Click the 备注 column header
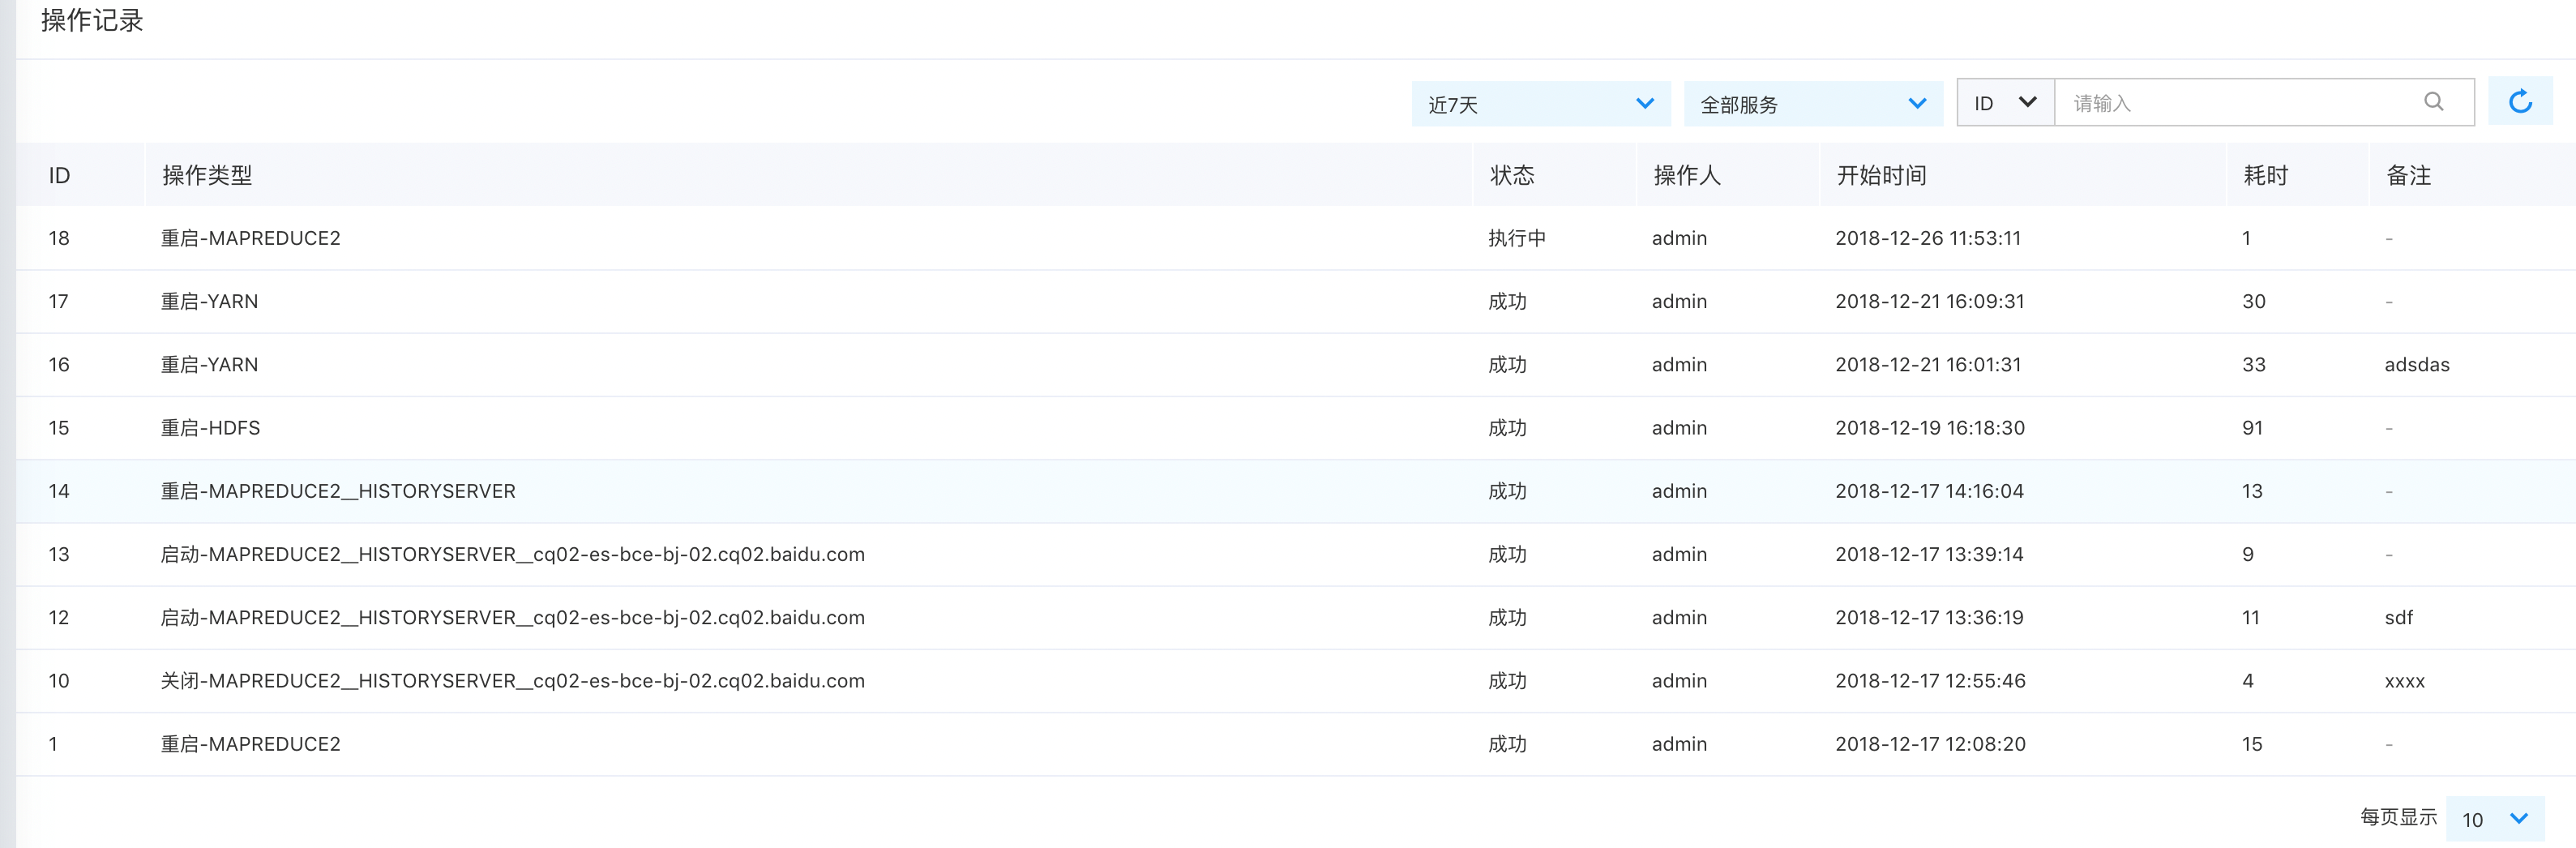The height and width of the screenshot is (848, 2576). point(2407,176)
